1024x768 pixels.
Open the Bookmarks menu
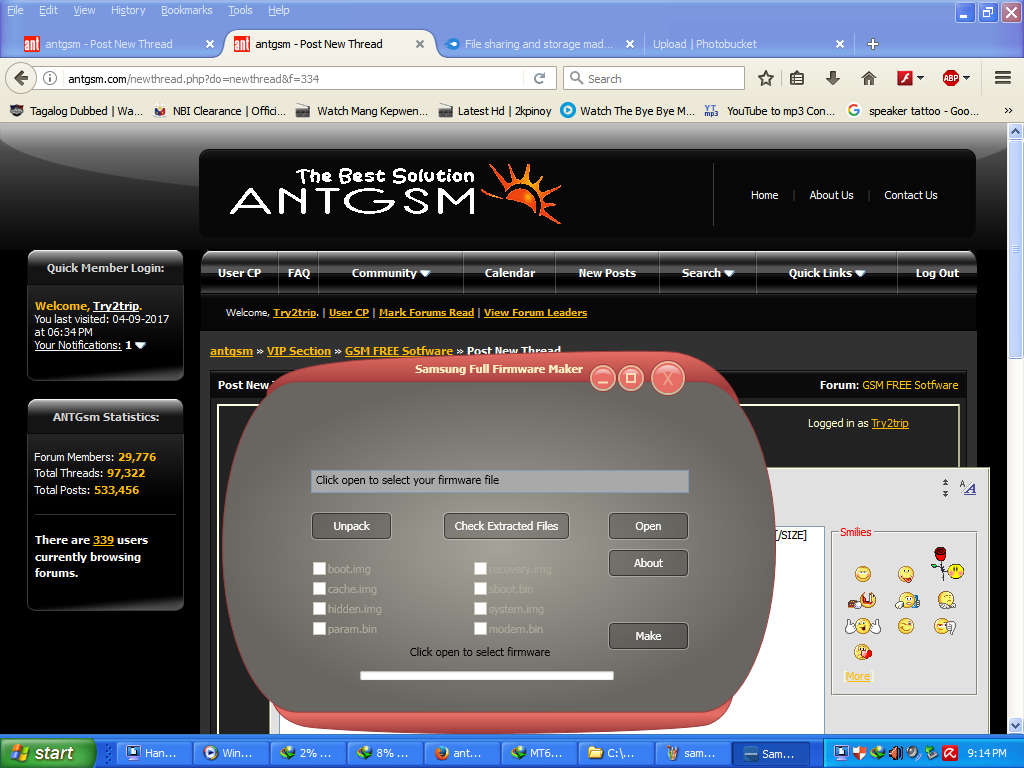pos(186,10)
